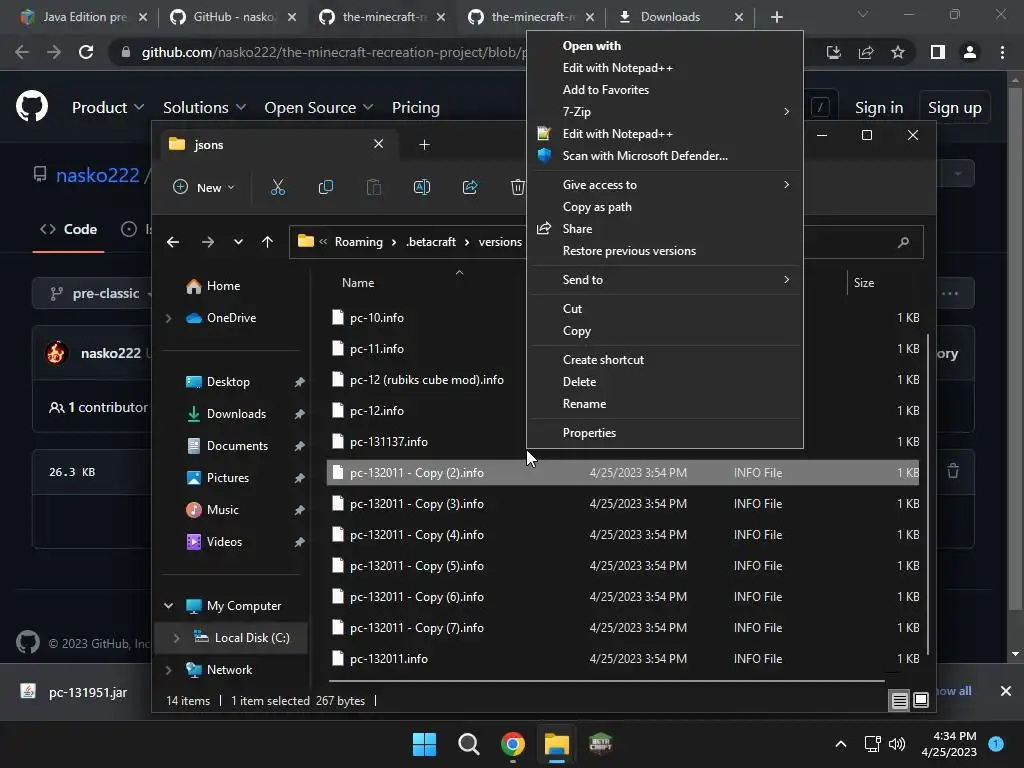Viewport: 1024px width, 768px height.
Task: Open Chrome three-dot menu
Action: [x=1002, y=52]
